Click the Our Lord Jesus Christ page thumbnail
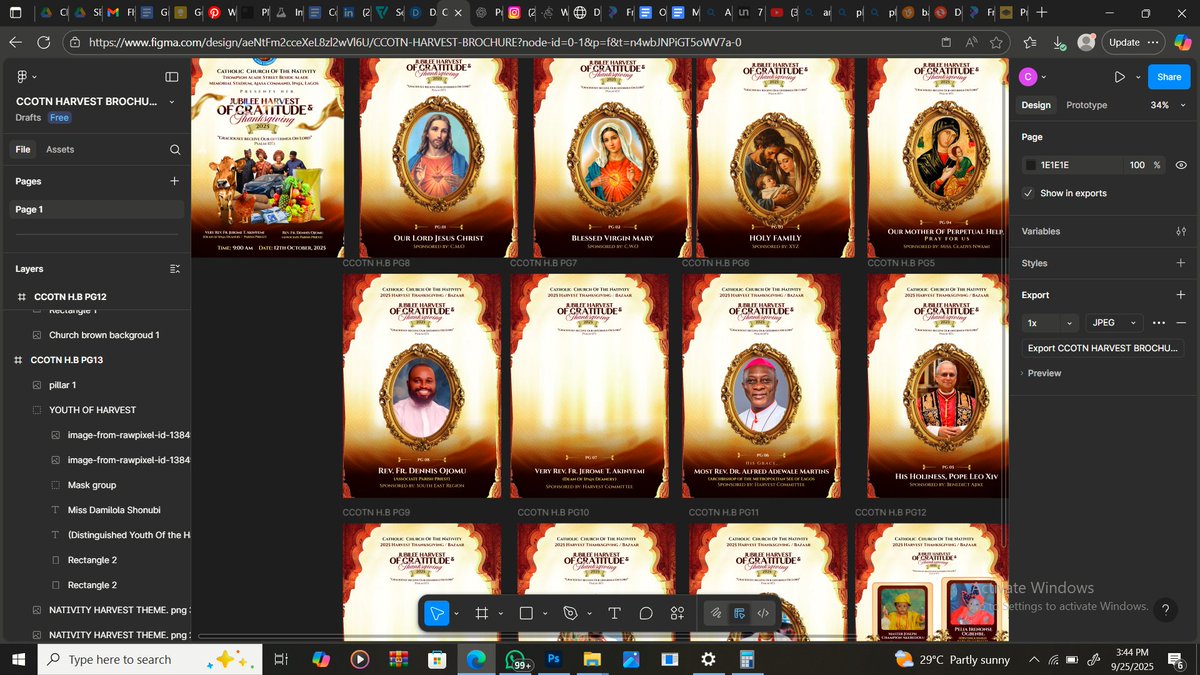Image resolution: width=1200 pixels, height=675 pixels. click(438, 157)
